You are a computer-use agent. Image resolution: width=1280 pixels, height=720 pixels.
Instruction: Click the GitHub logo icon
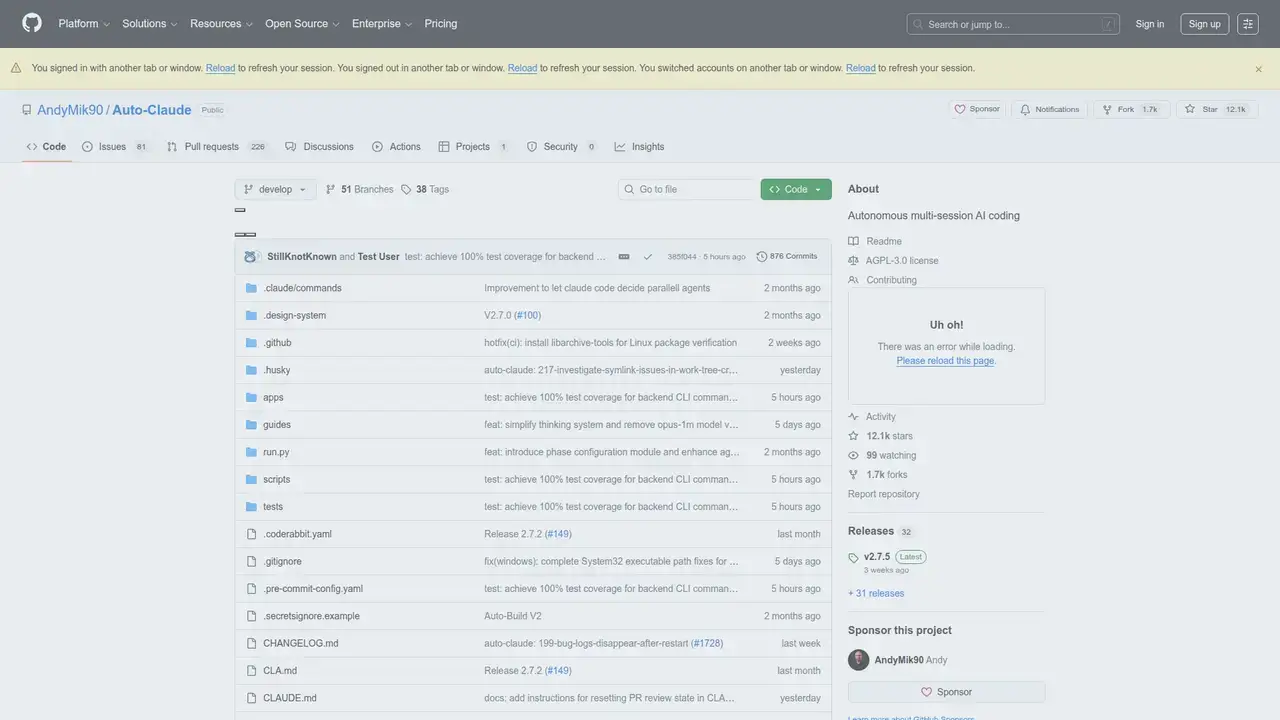(x=32, y=23)
